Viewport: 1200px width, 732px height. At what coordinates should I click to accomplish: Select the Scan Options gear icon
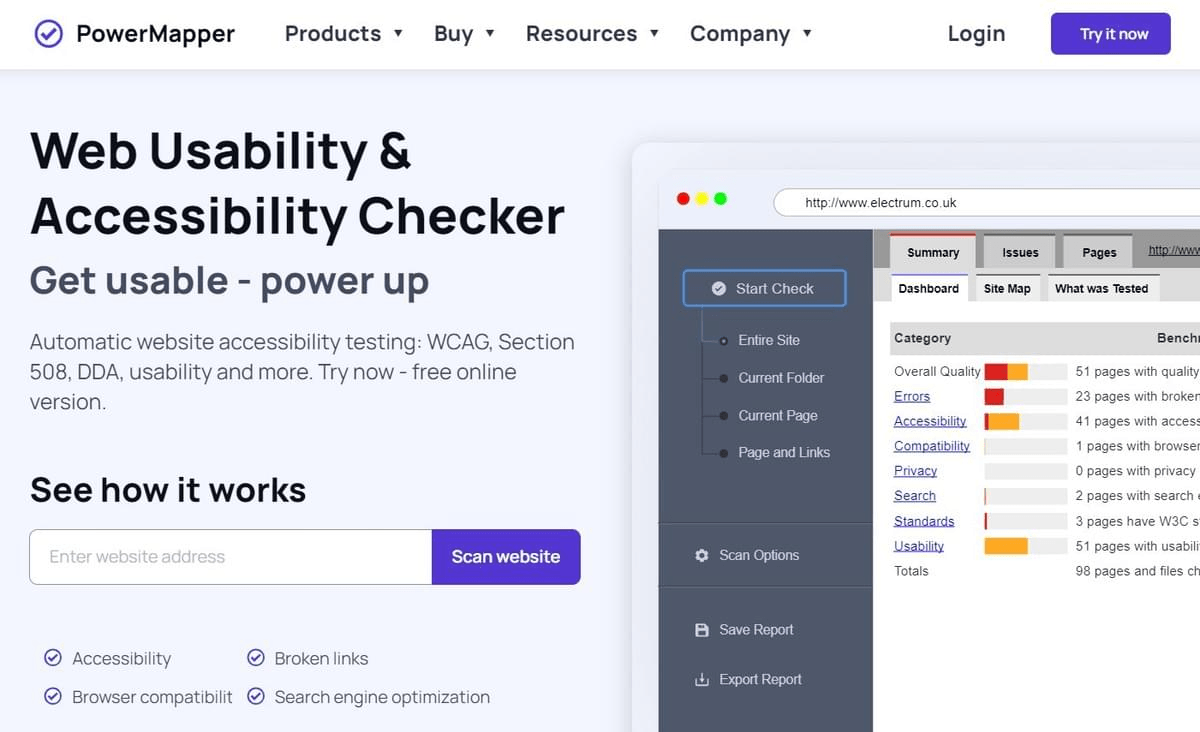point(701,555)
